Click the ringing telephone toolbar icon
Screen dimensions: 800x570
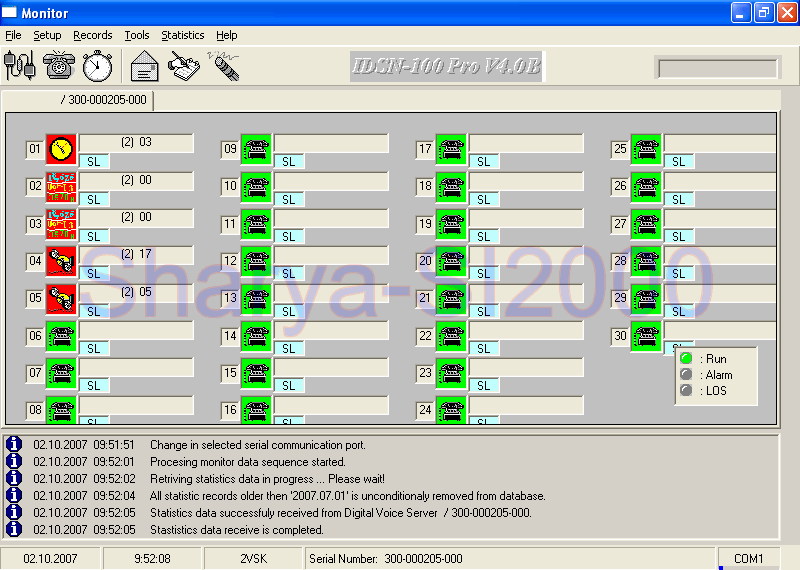pos(59,66)
